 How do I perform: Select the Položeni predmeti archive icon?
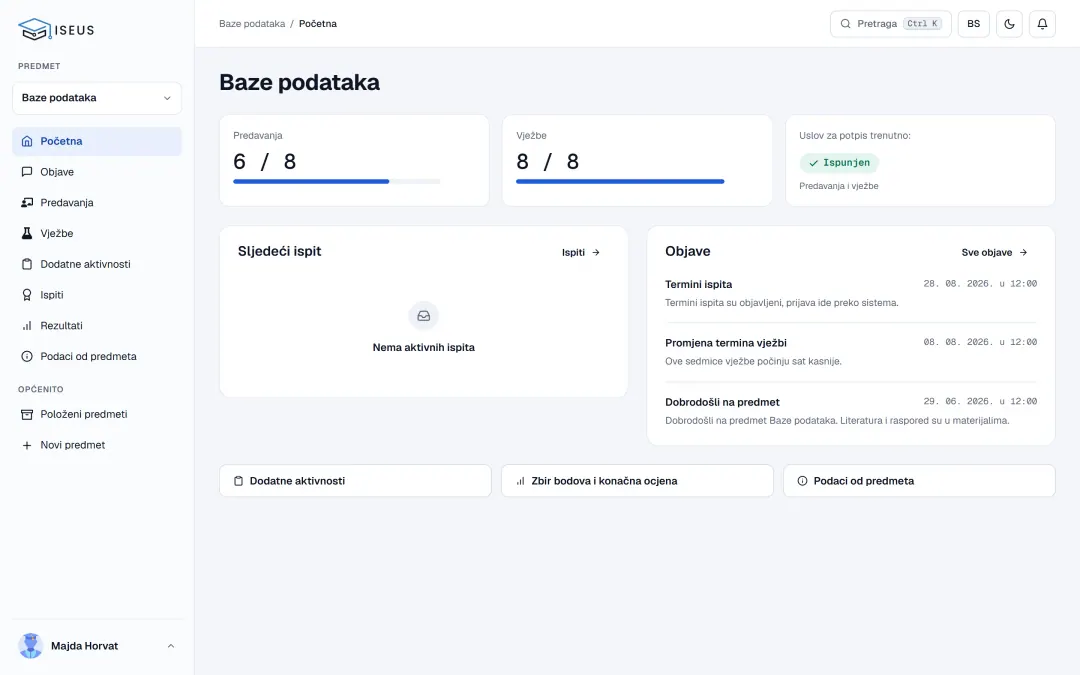(x=27, y=414)
